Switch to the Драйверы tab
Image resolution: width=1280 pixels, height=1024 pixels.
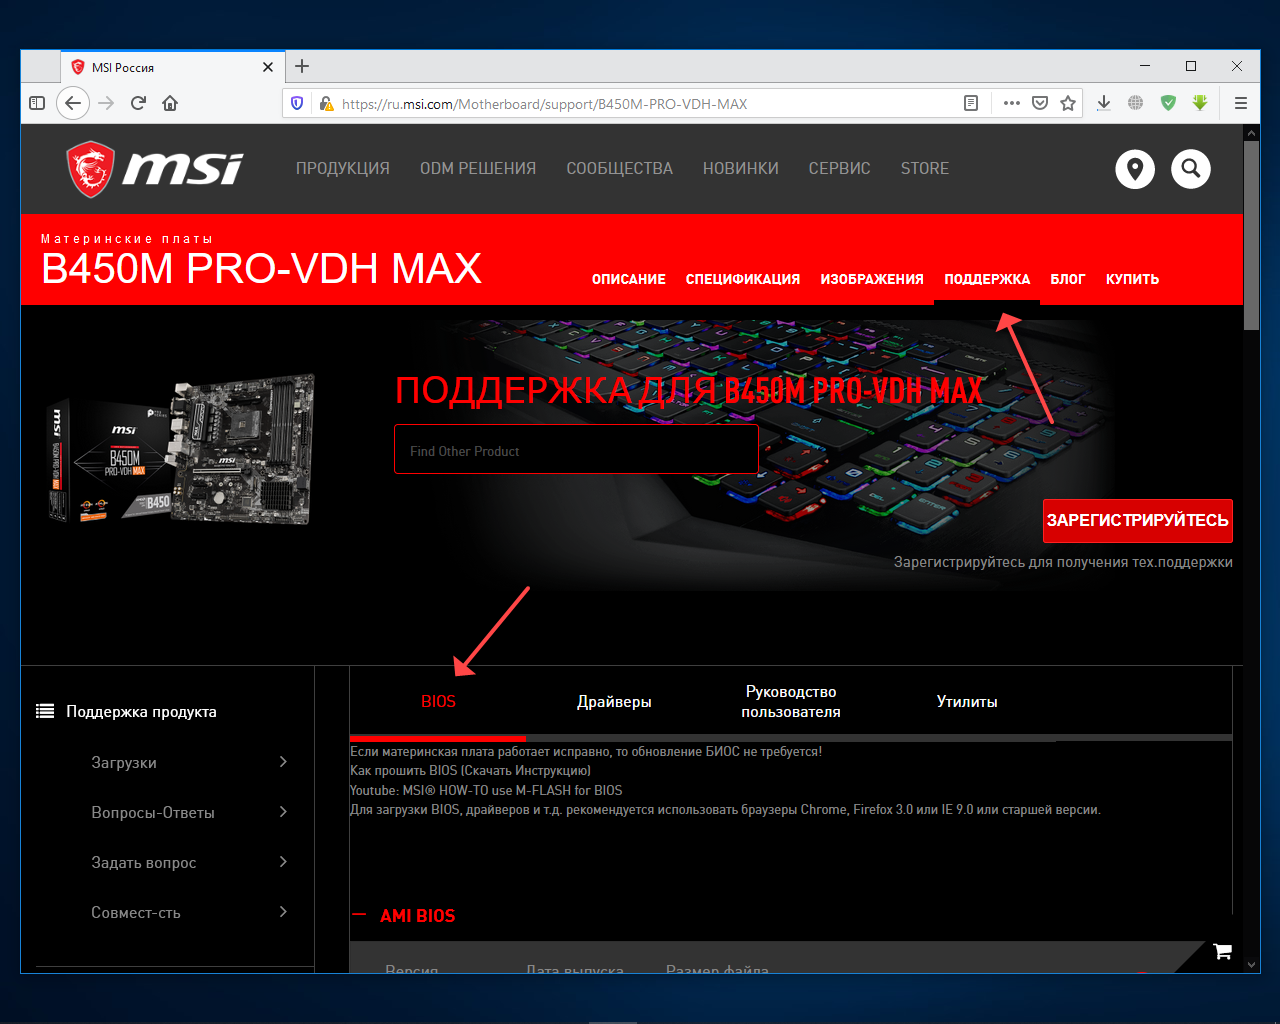pos(614,701)
